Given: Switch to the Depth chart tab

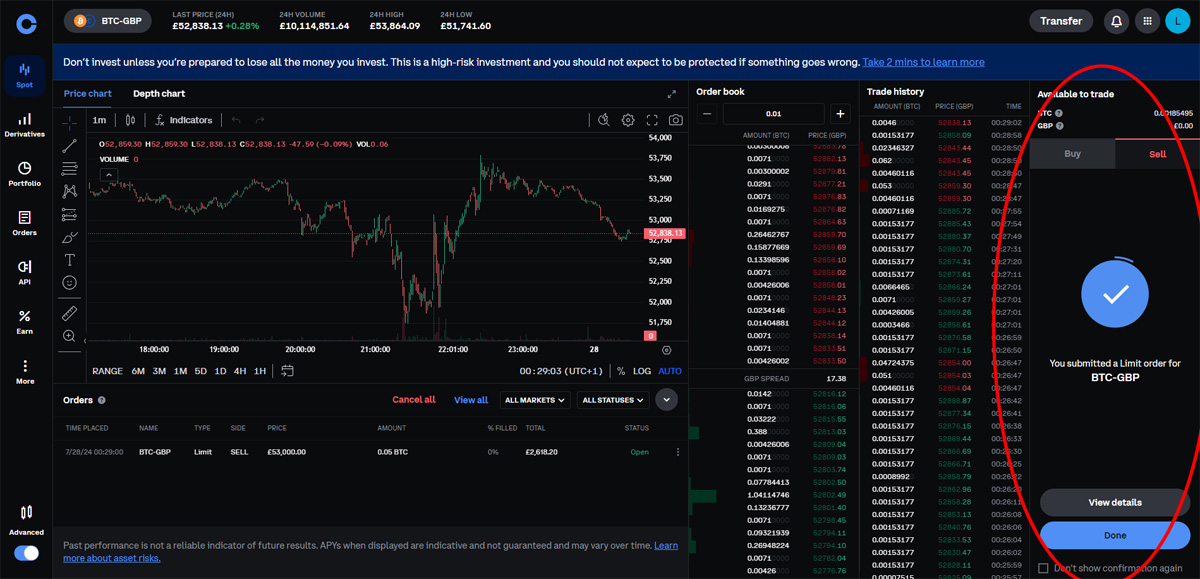Looking at the screenshot, I should pyautogui.click(x=159, y=94).
